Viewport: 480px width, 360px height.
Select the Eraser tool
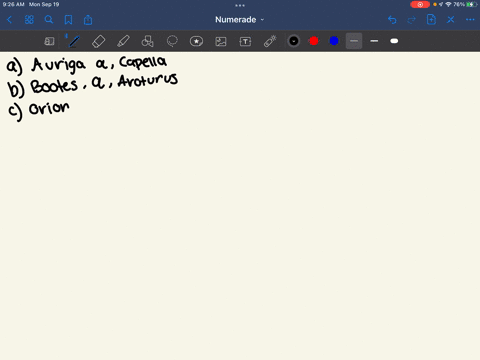[98, 41]
